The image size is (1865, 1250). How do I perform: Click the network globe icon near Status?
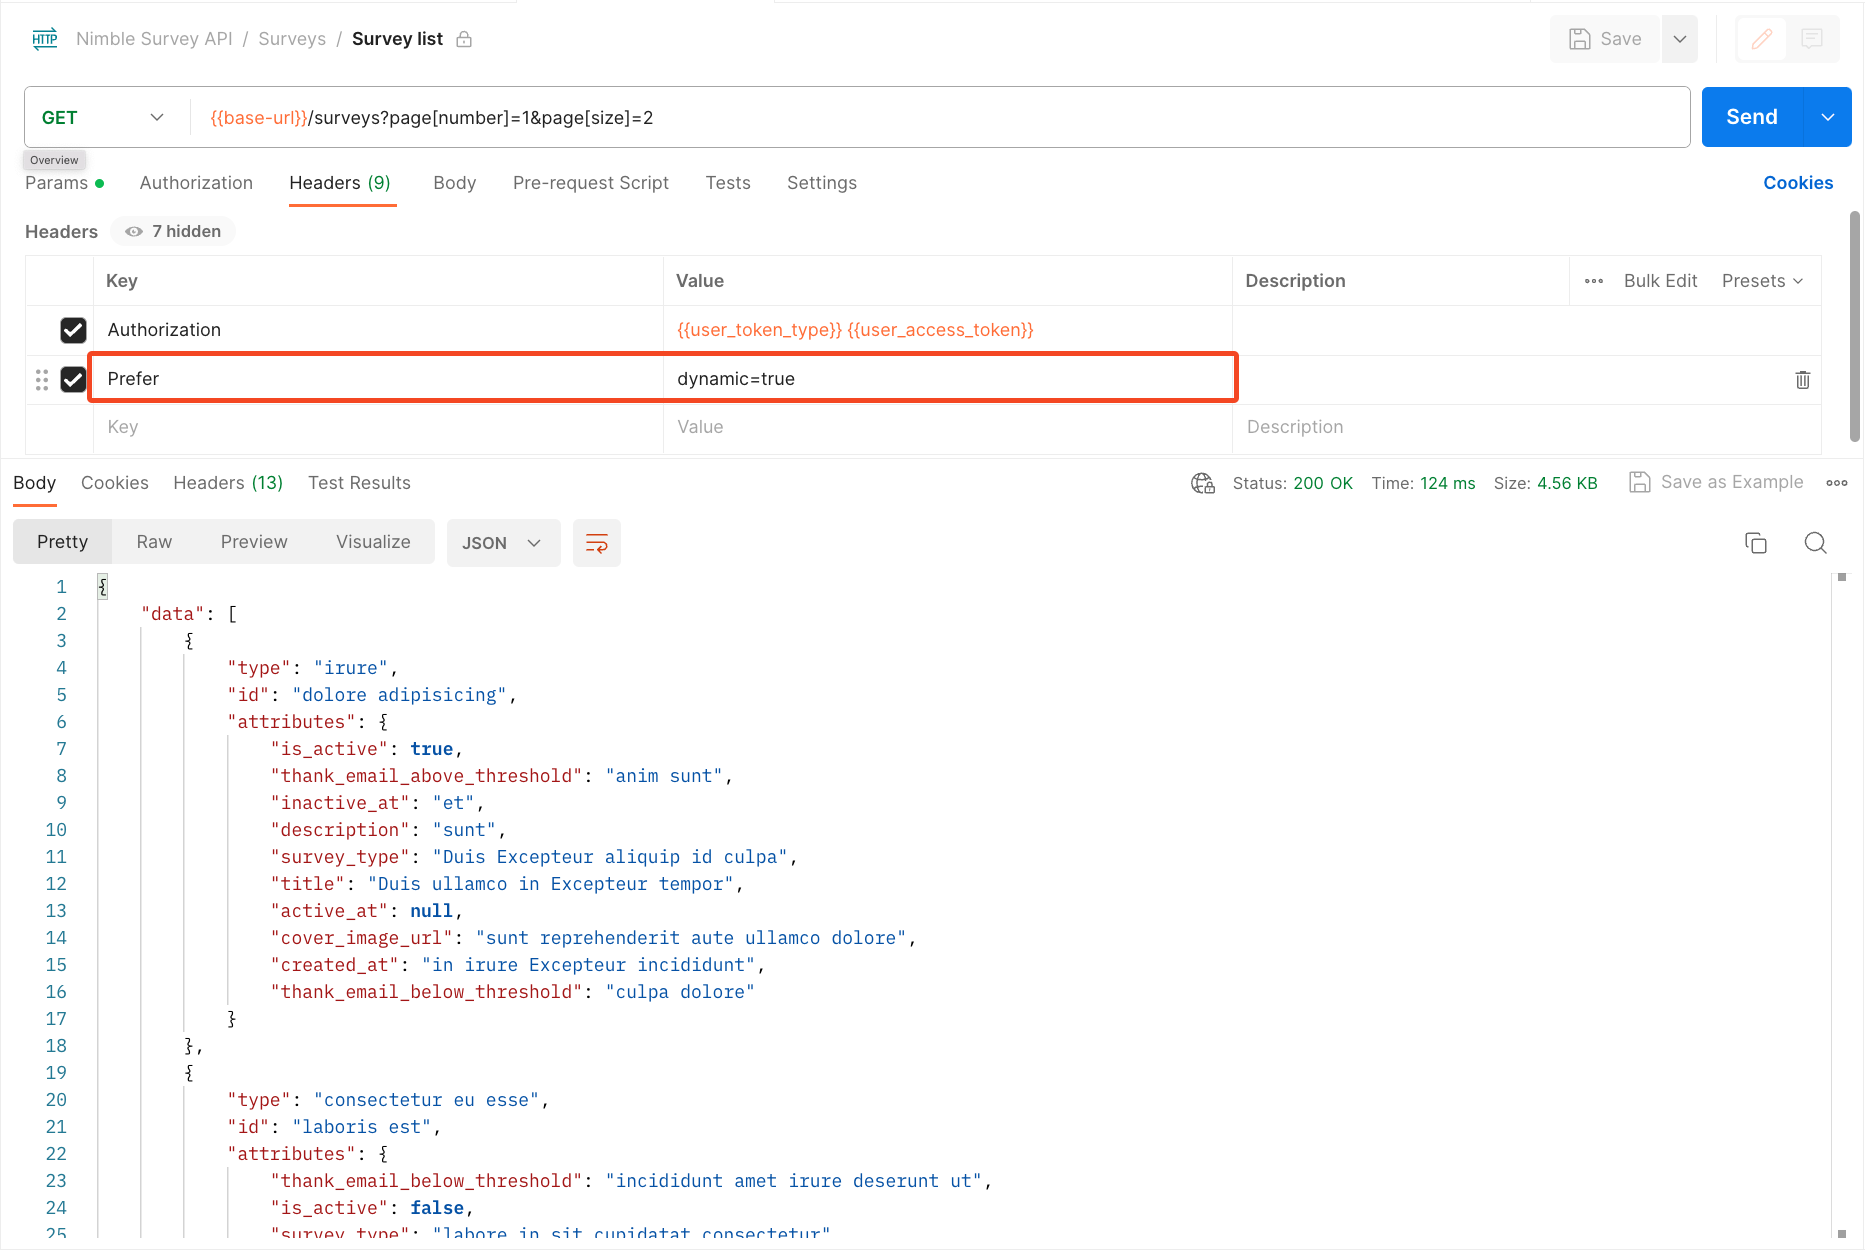click(1202, 483)
